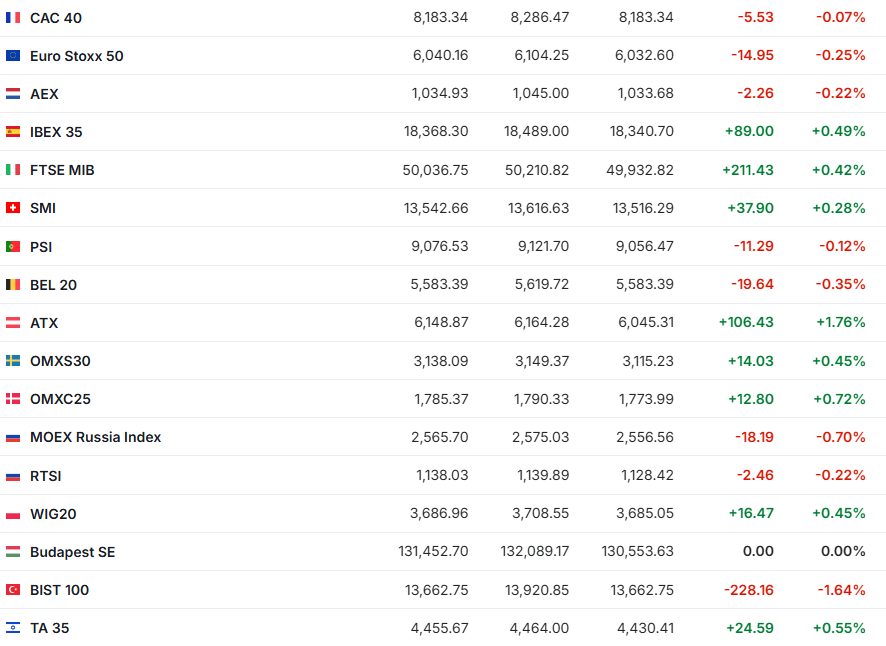Viewport: 886px width, 646px height.
Task: Go to the IBEX 35 index
Action: 56,132
